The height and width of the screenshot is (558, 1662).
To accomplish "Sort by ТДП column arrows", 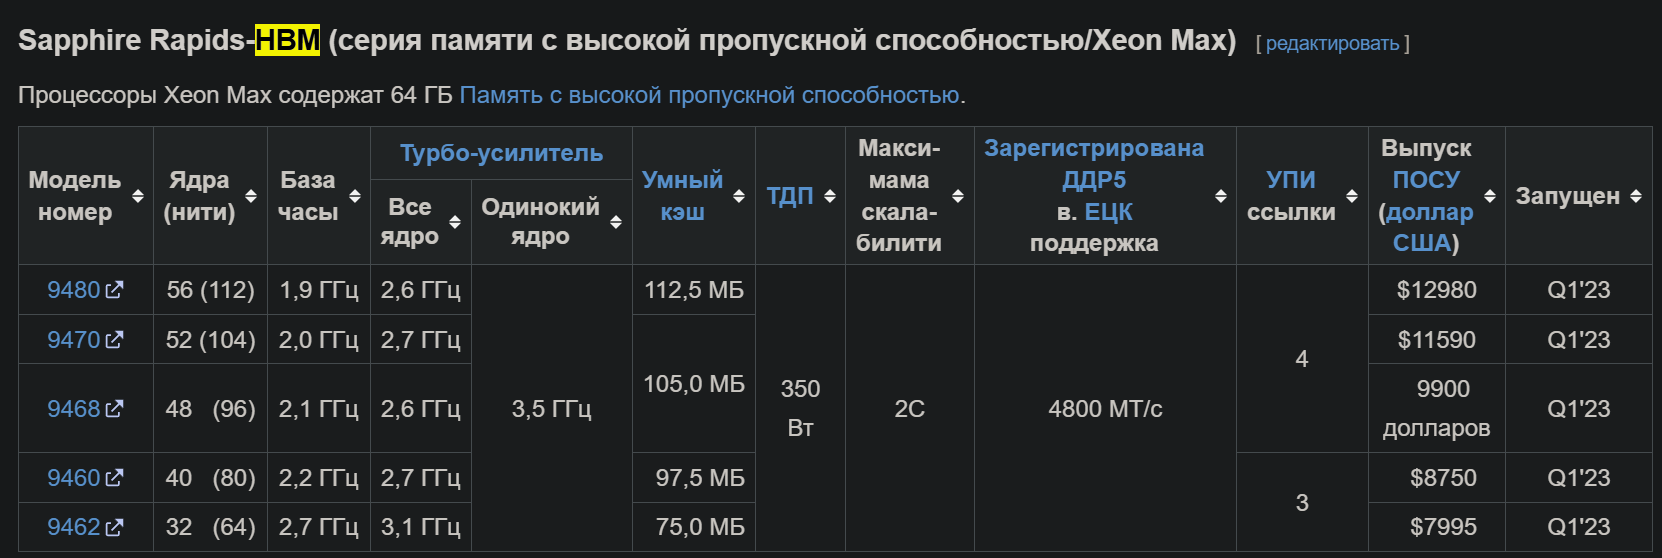I will coord(830,196).
